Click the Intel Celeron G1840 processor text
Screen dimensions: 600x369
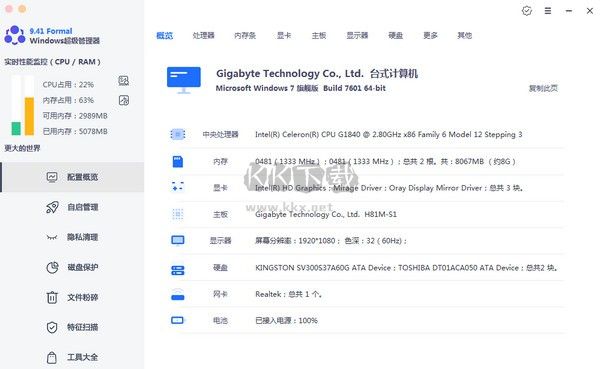tap(389, 134)
